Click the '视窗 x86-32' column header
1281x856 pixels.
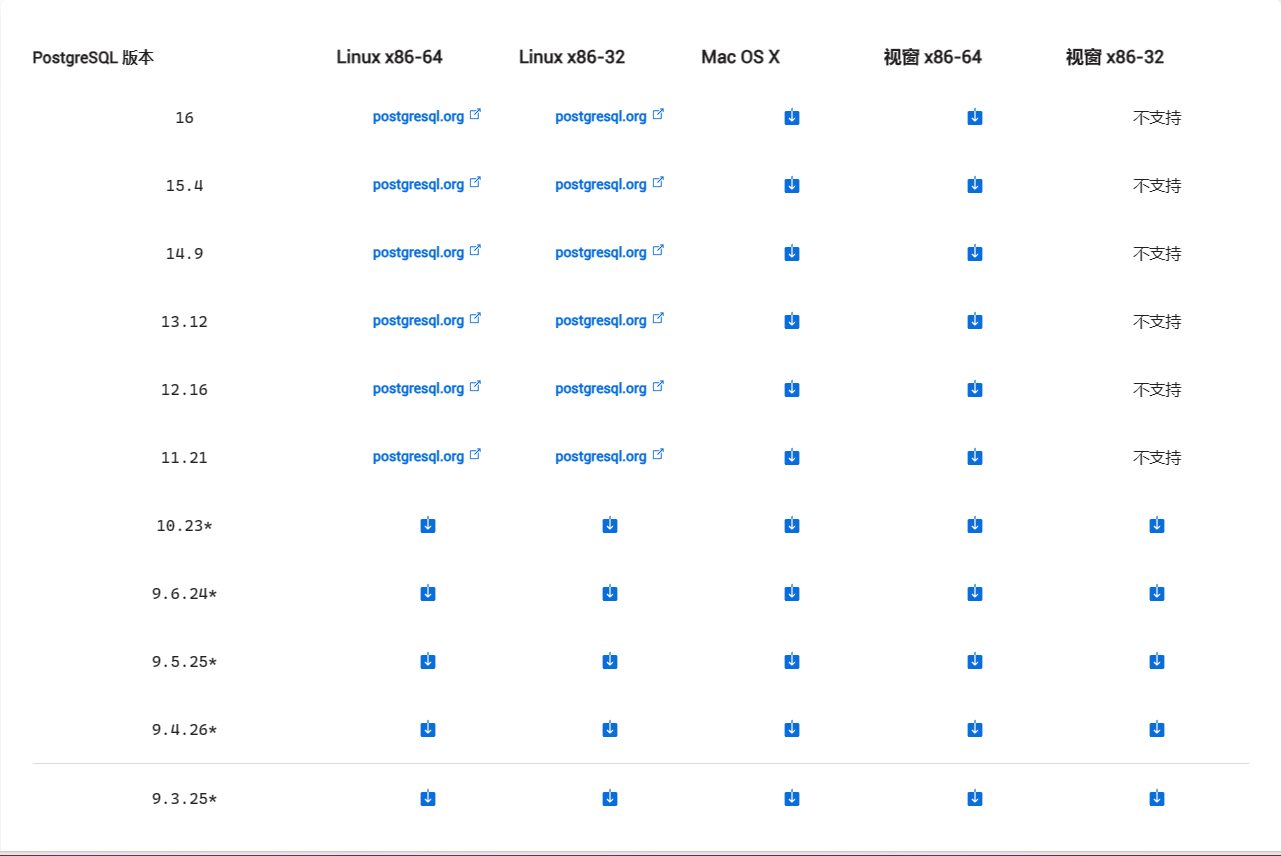point(1115,57)
